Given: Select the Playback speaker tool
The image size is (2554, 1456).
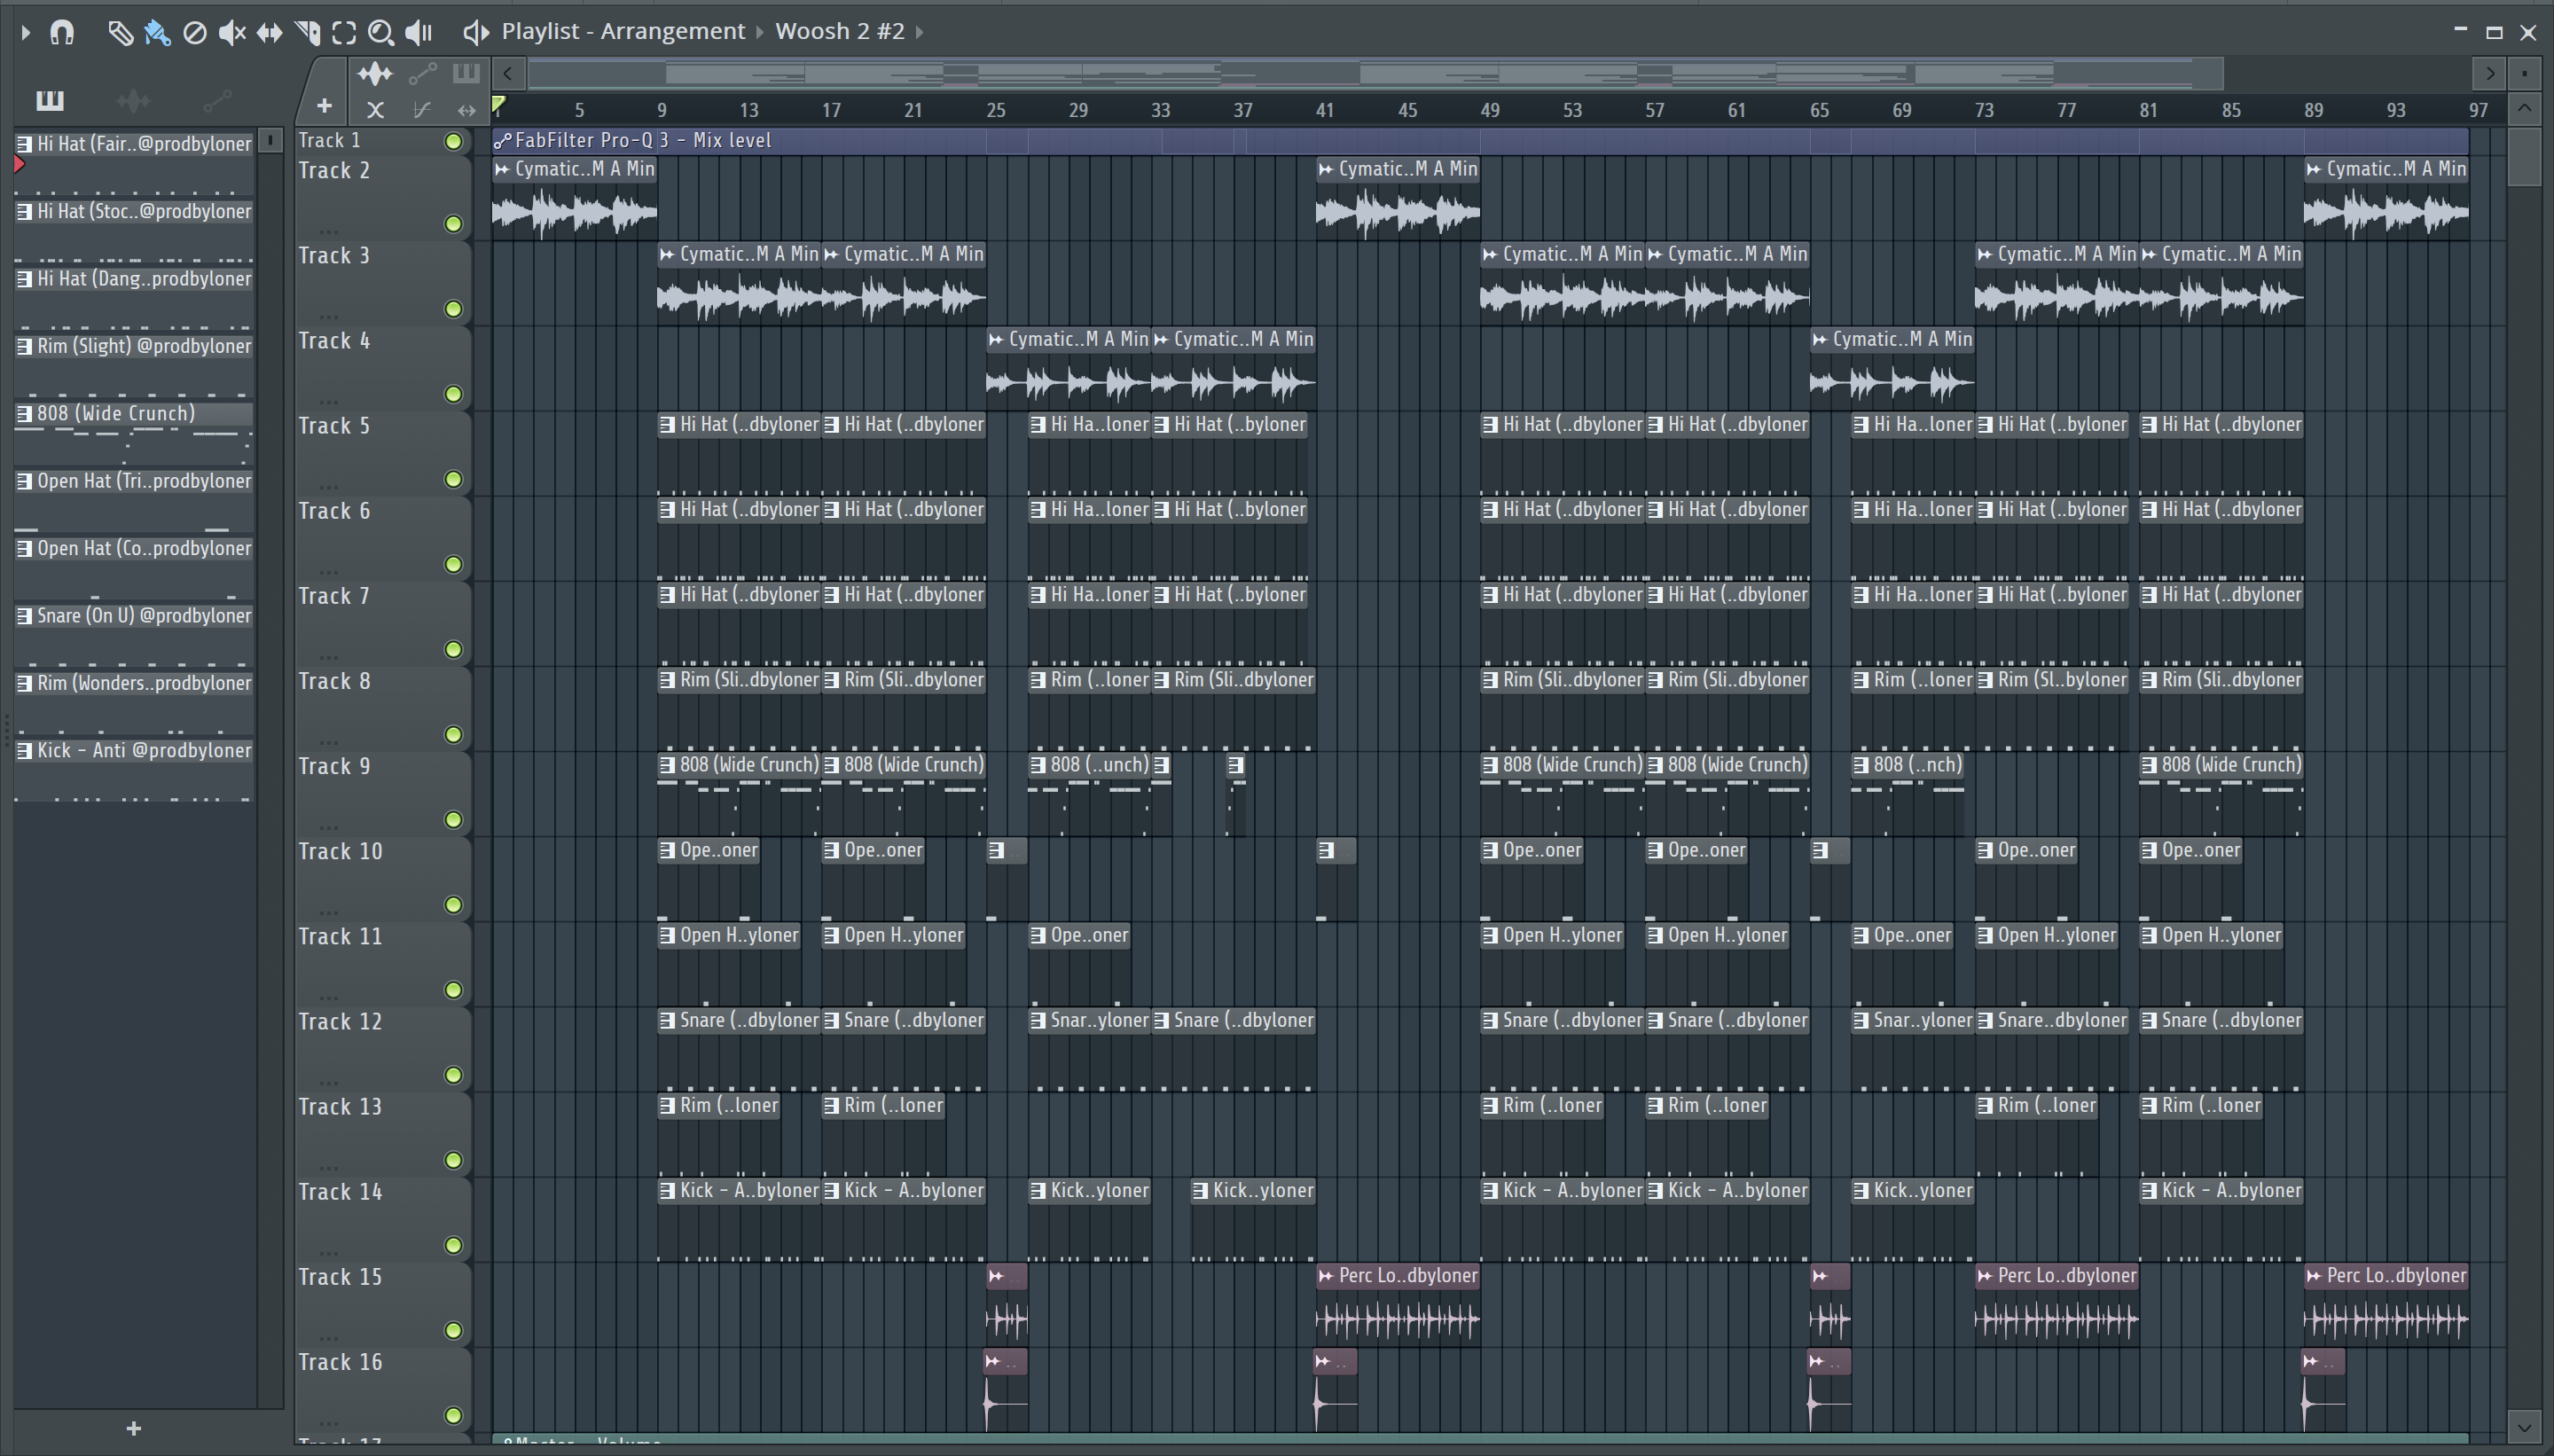Looking at the screenshot, I should [419, 32].
